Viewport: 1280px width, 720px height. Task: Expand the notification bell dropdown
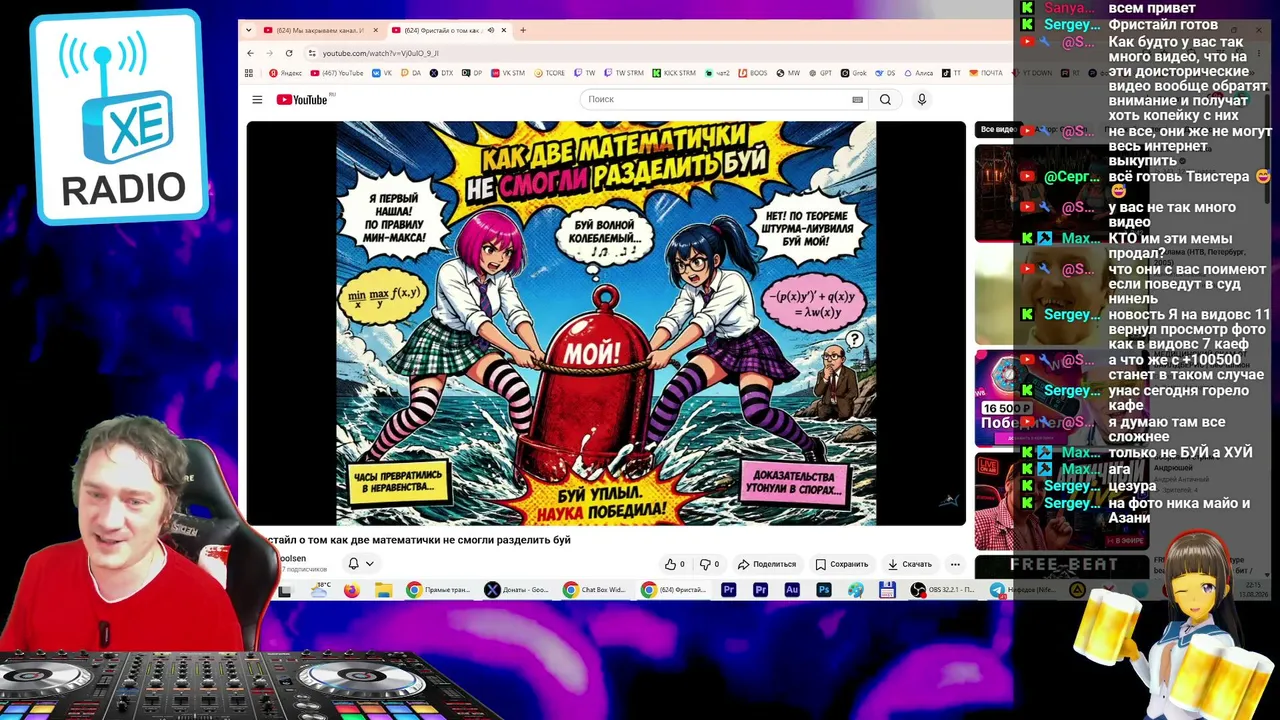(361, 564)
